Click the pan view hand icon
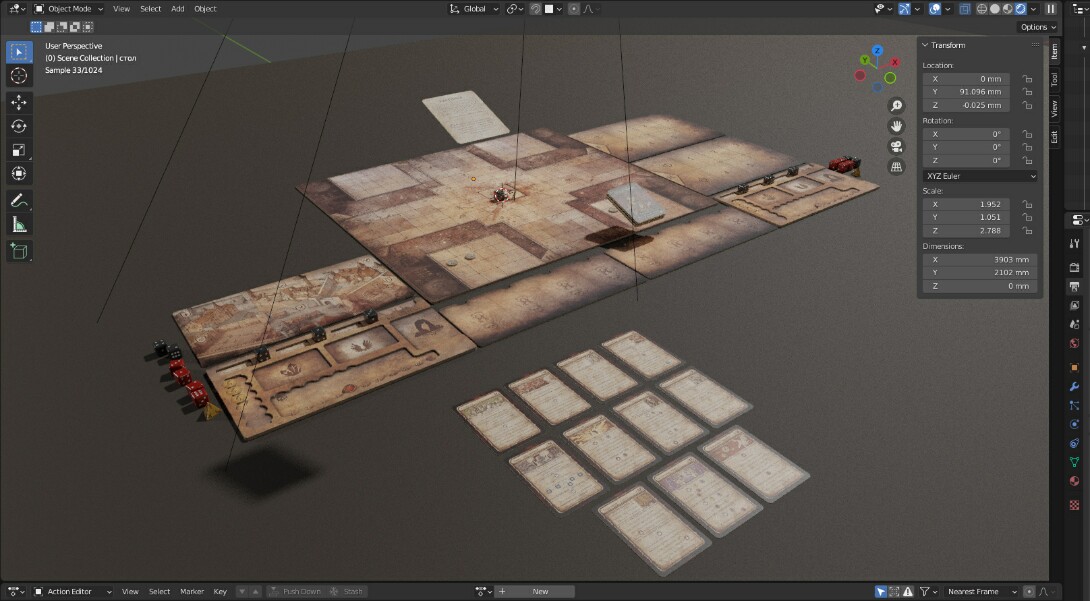The image size is (1090, 601). 897,126
